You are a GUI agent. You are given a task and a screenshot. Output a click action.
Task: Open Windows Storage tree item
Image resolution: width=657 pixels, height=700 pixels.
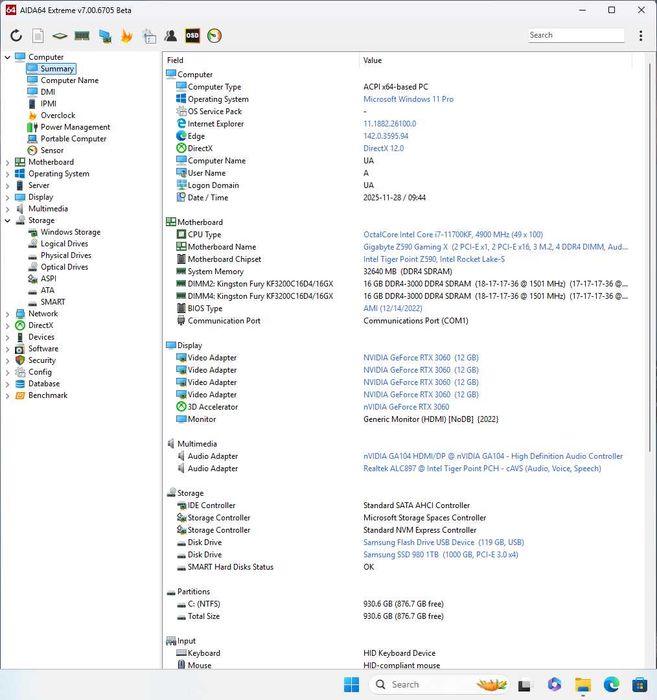70,232
